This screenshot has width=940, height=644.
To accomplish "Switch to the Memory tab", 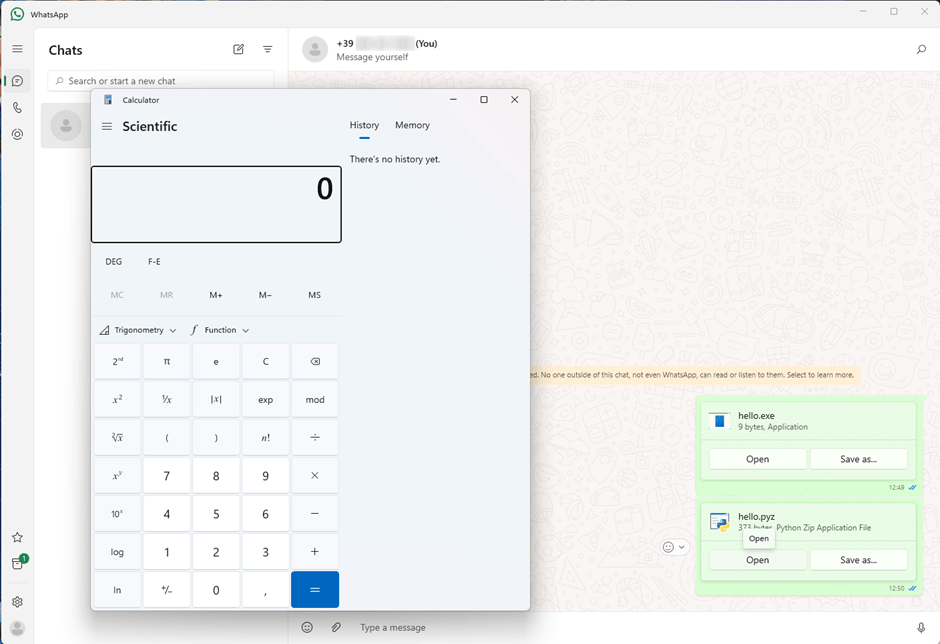I will pos(412,125).
